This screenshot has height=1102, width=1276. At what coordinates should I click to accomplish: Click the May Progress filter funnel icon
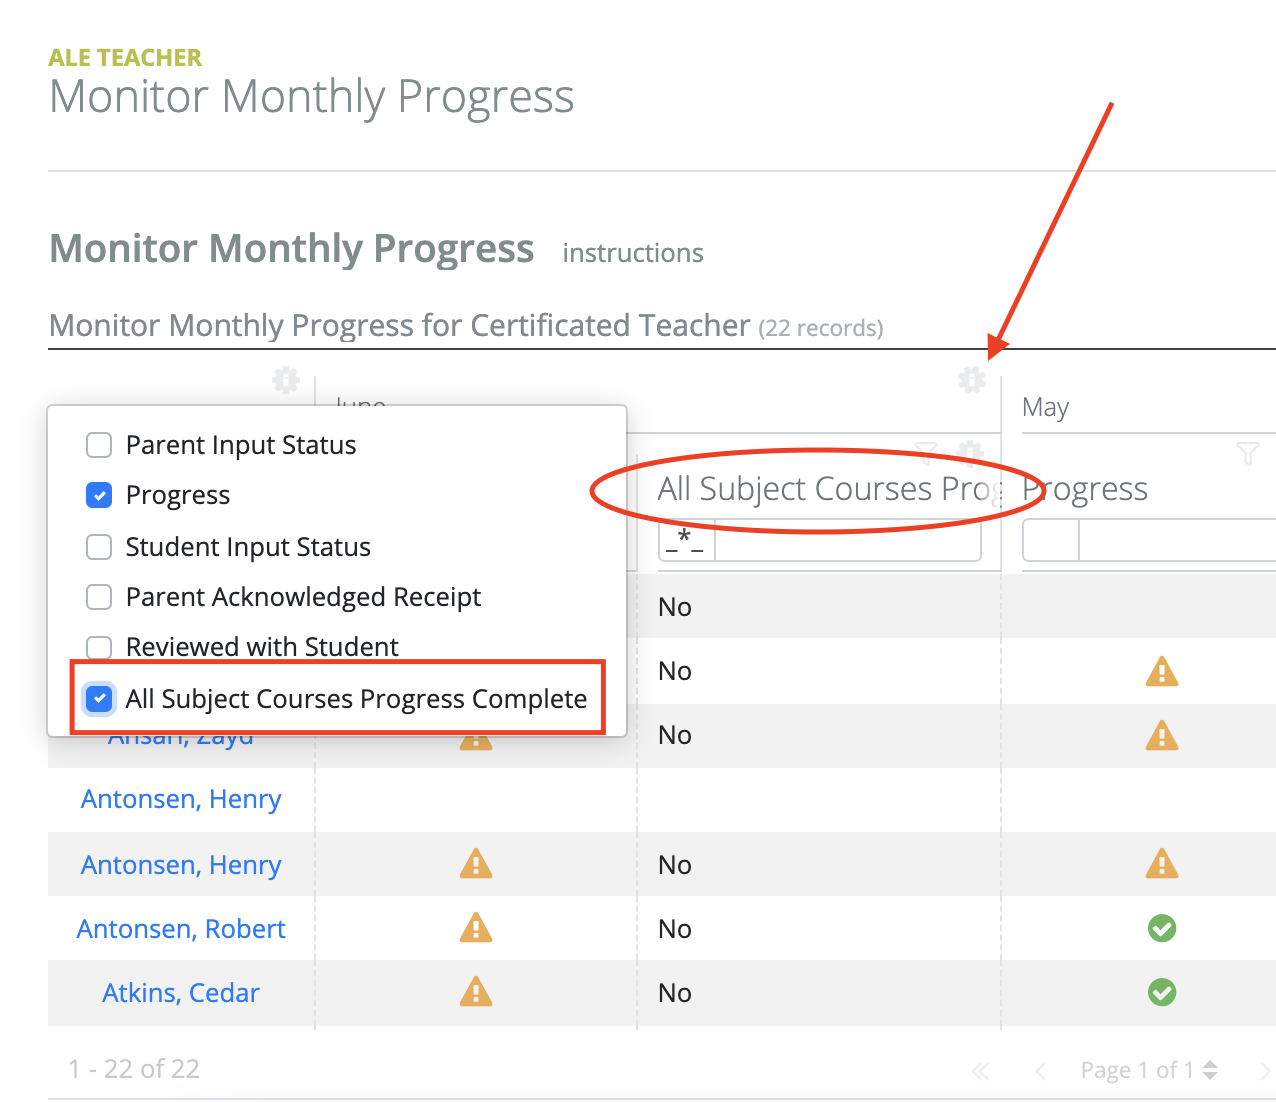click(x=1247, y=453)
